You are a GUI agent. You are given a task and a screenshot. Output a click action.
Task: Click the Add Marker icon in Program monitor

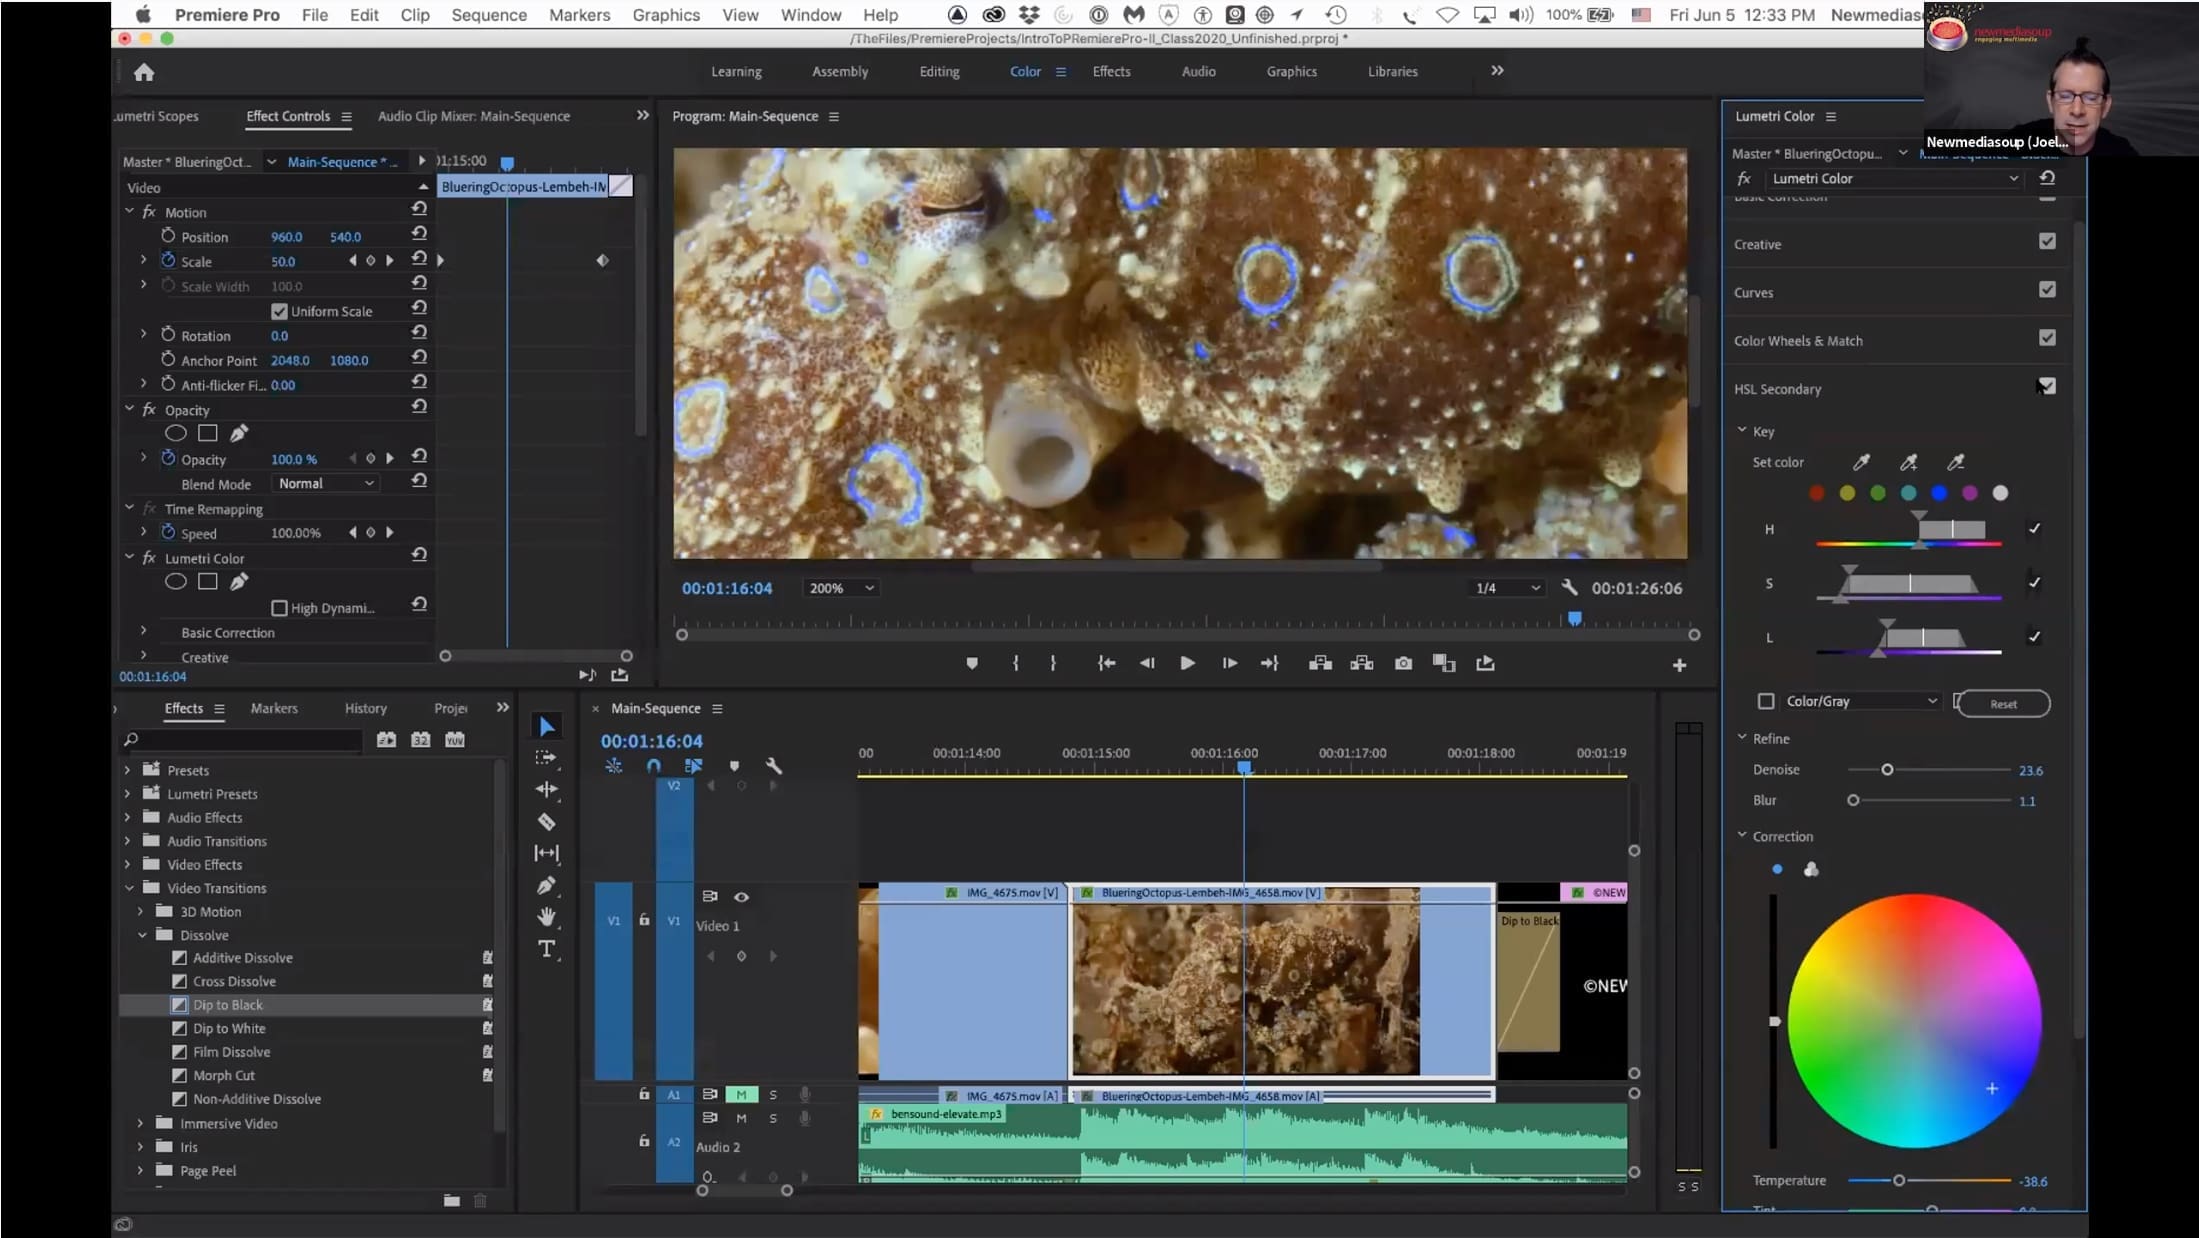(x=971, y=663)
